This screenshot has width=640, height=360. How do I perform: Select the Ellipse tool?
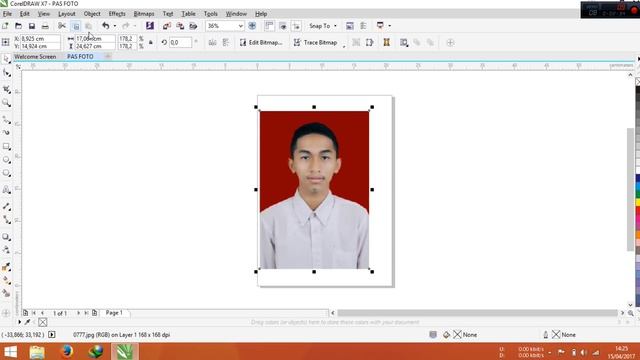[6, 160]
